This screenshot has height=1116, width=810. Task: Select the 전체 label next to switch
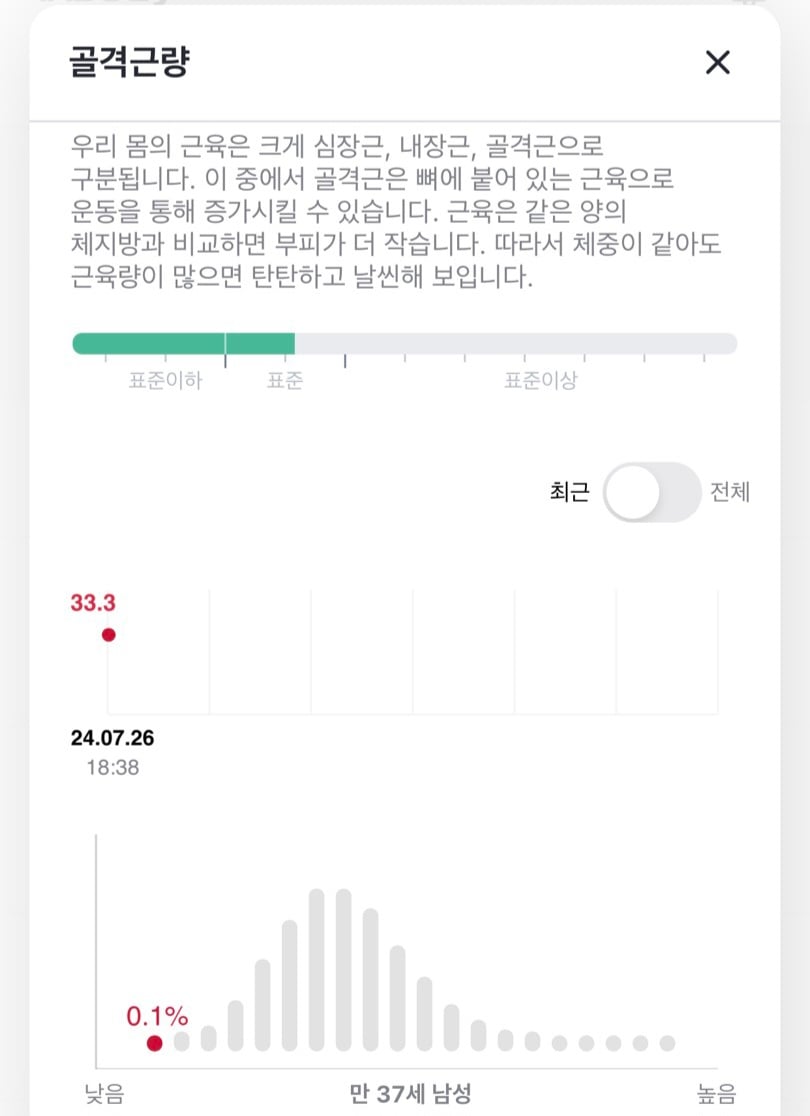(x=730, y=492)
